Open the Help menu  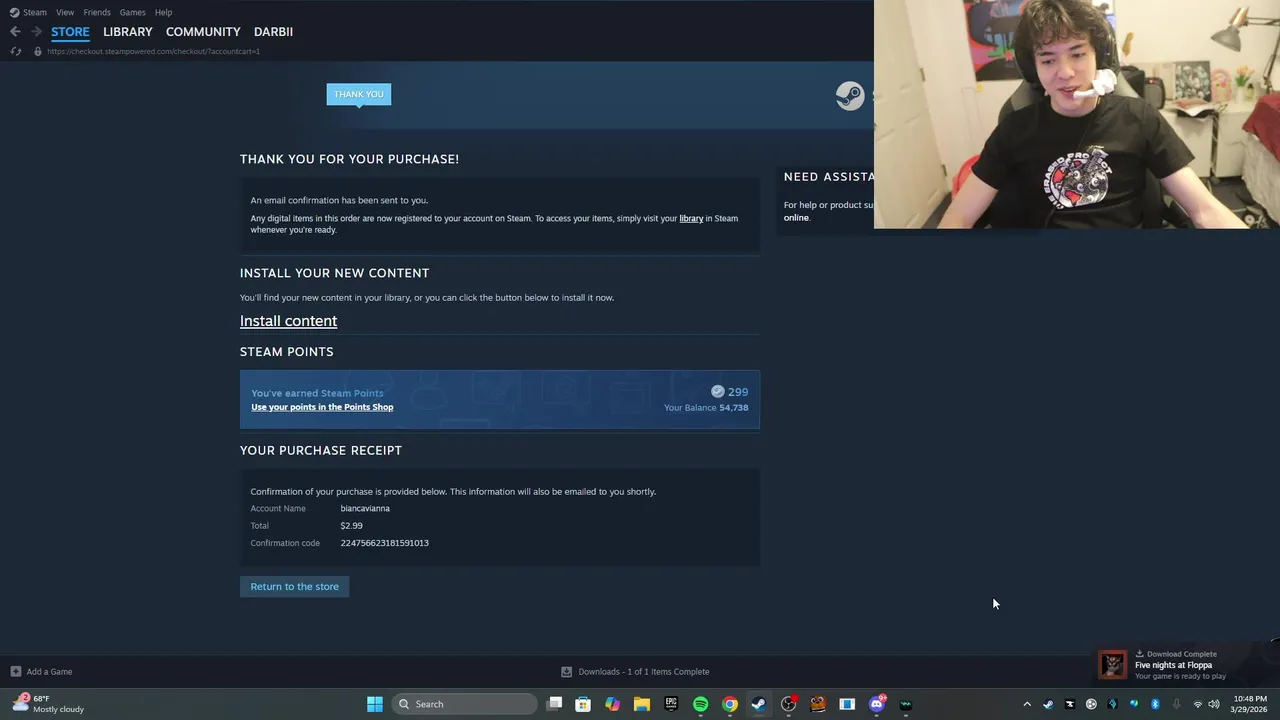click(163, 12)
